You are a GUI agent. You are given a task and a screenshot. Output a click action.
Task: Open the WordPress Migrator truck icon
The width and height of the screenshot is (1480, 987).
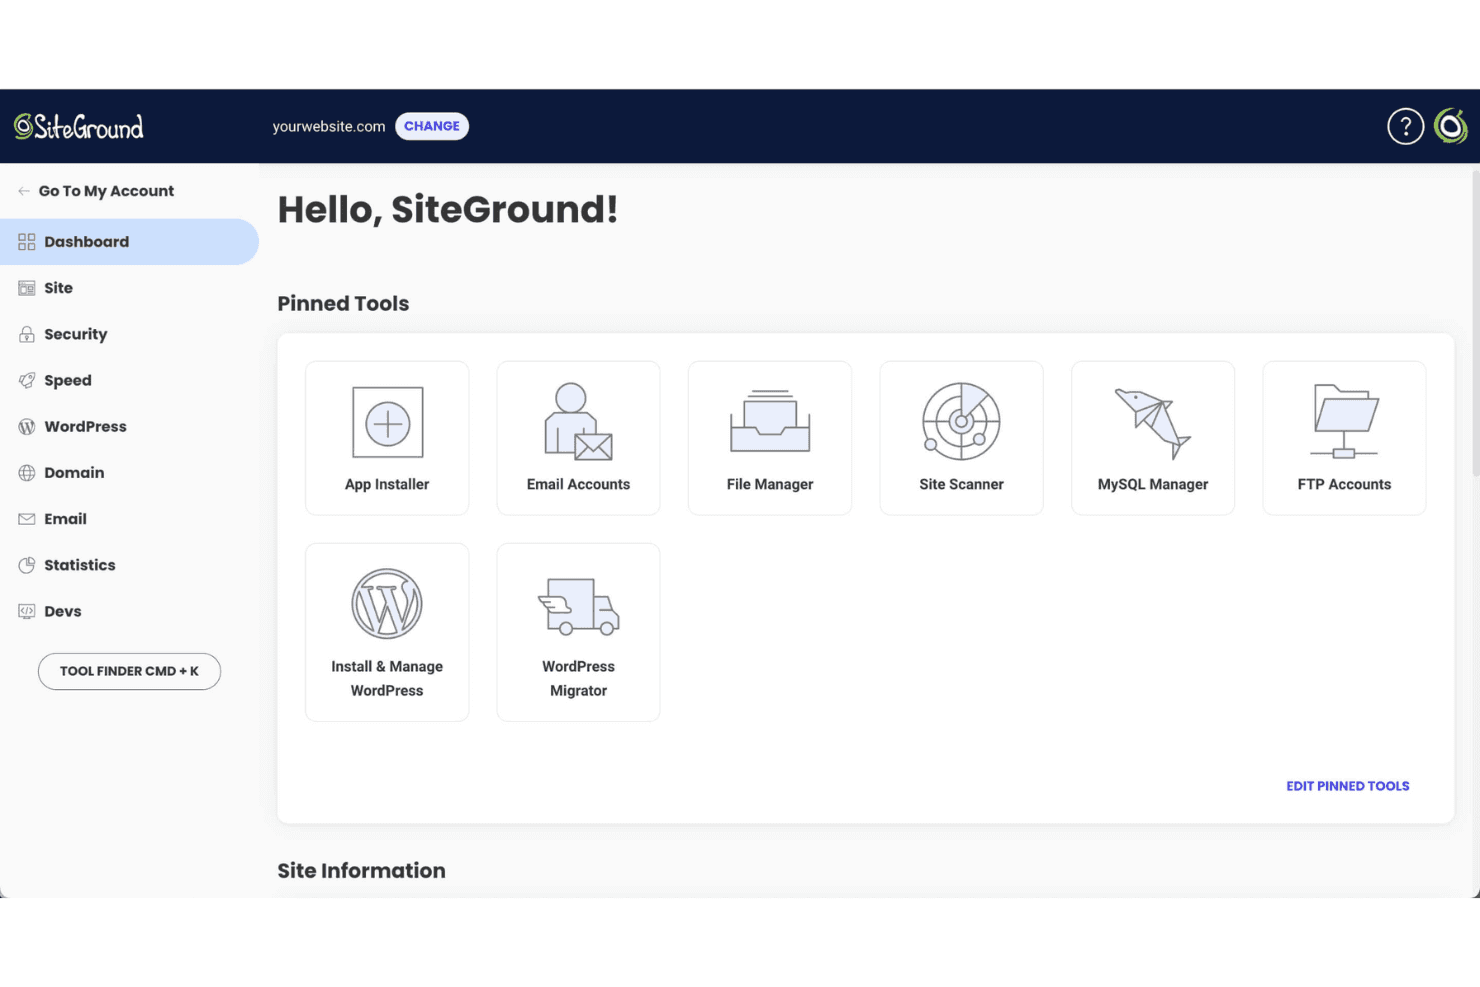pyautogui.click(x=578, y=606)
